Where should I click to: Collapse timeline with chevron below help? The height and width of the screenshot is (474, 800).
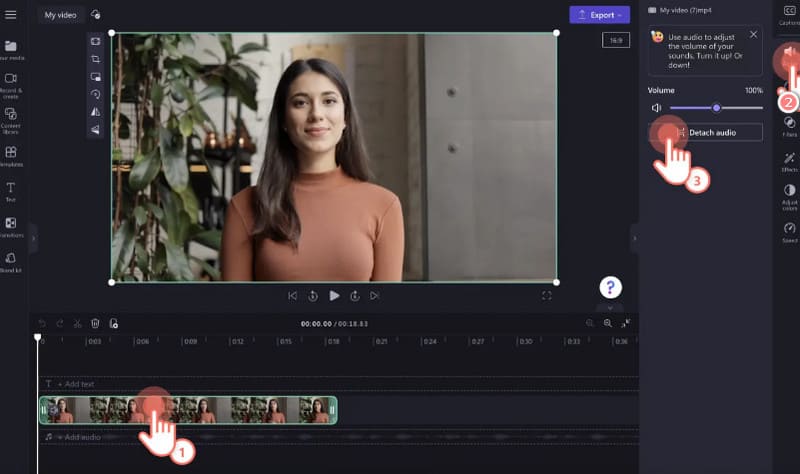pos(610,308)
